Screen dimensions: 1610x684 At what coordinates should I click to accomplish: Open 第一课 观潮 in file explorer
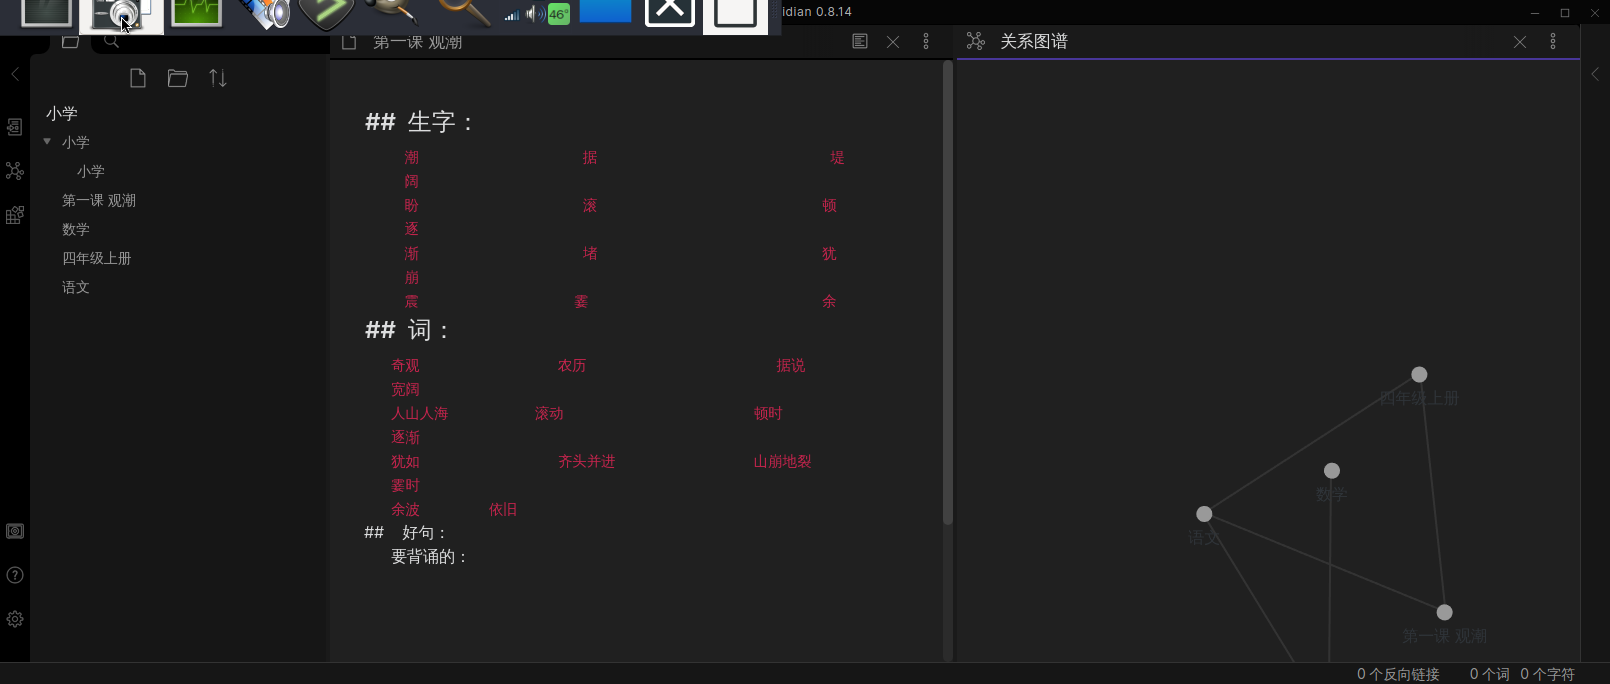pyautogui.click(x=99, y=200)
